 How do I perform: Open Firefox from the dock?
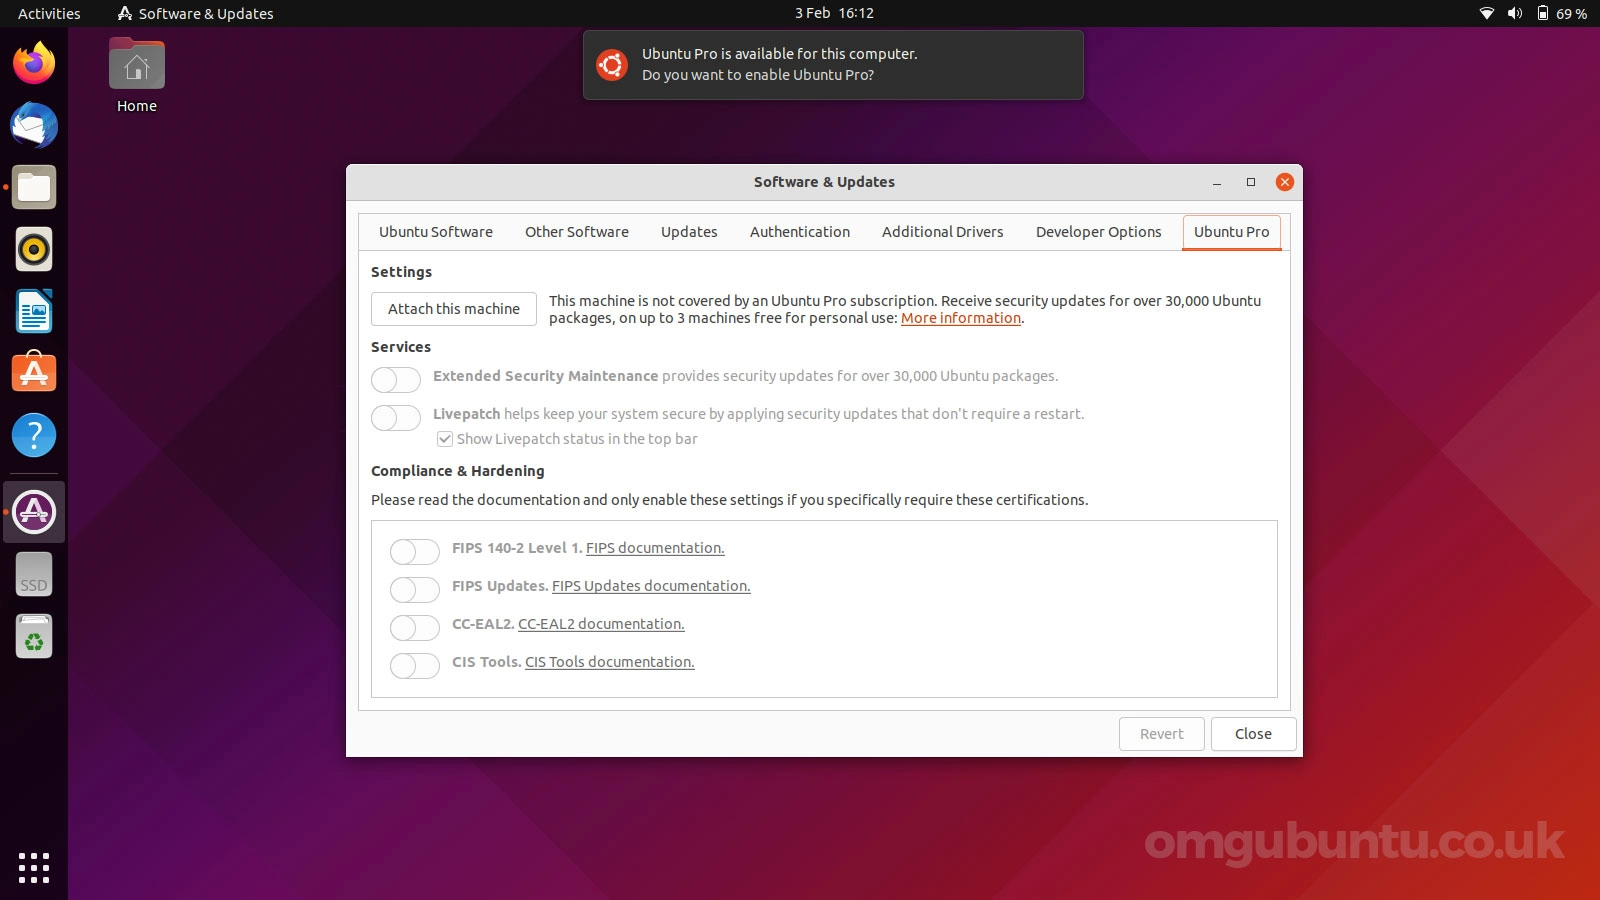point(34,63)
